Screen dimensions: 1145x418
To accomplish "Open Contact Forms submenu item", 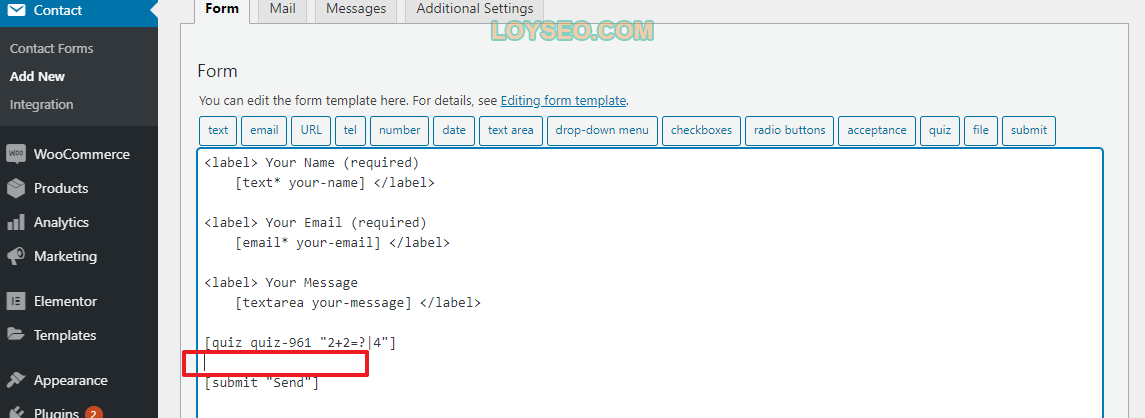I will click(52, 48).
